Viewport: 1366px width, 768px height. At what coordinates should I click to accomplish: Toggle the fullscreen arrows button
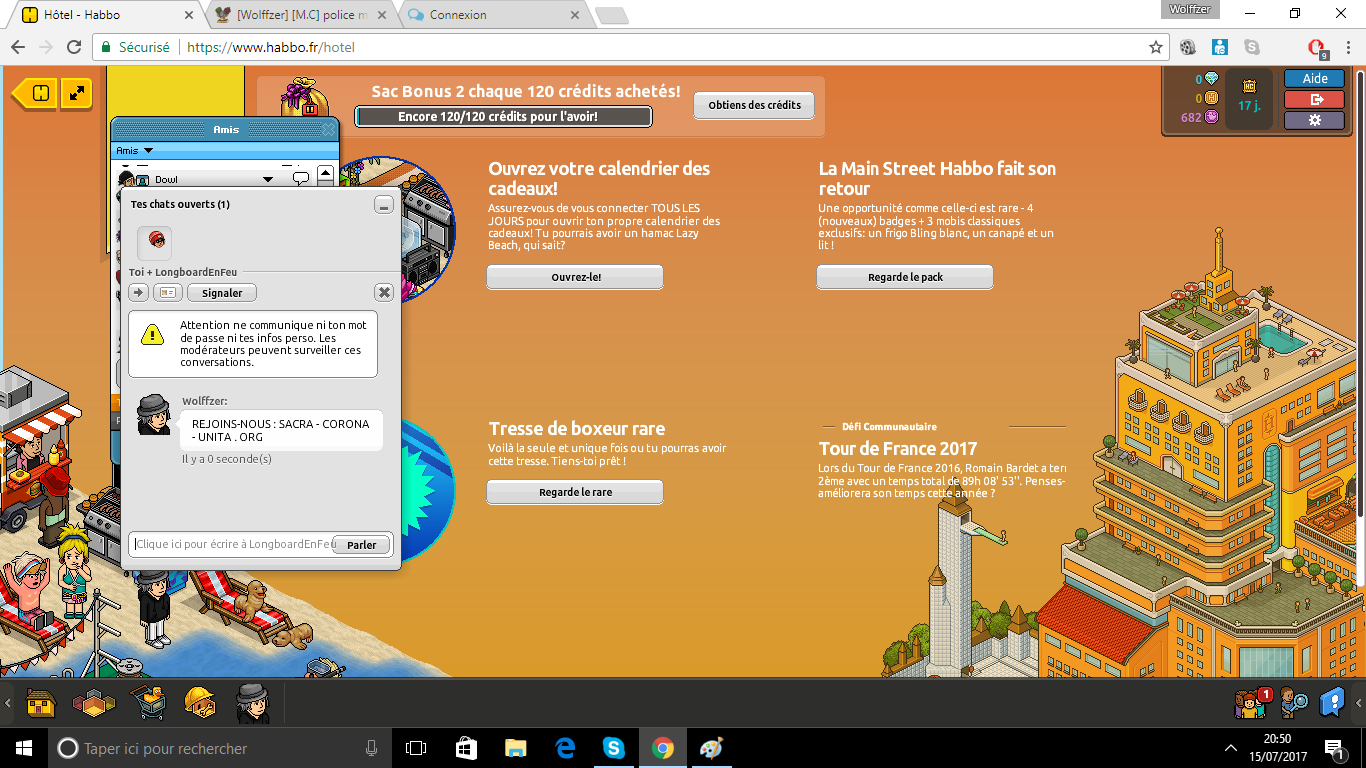pos(76,94)
